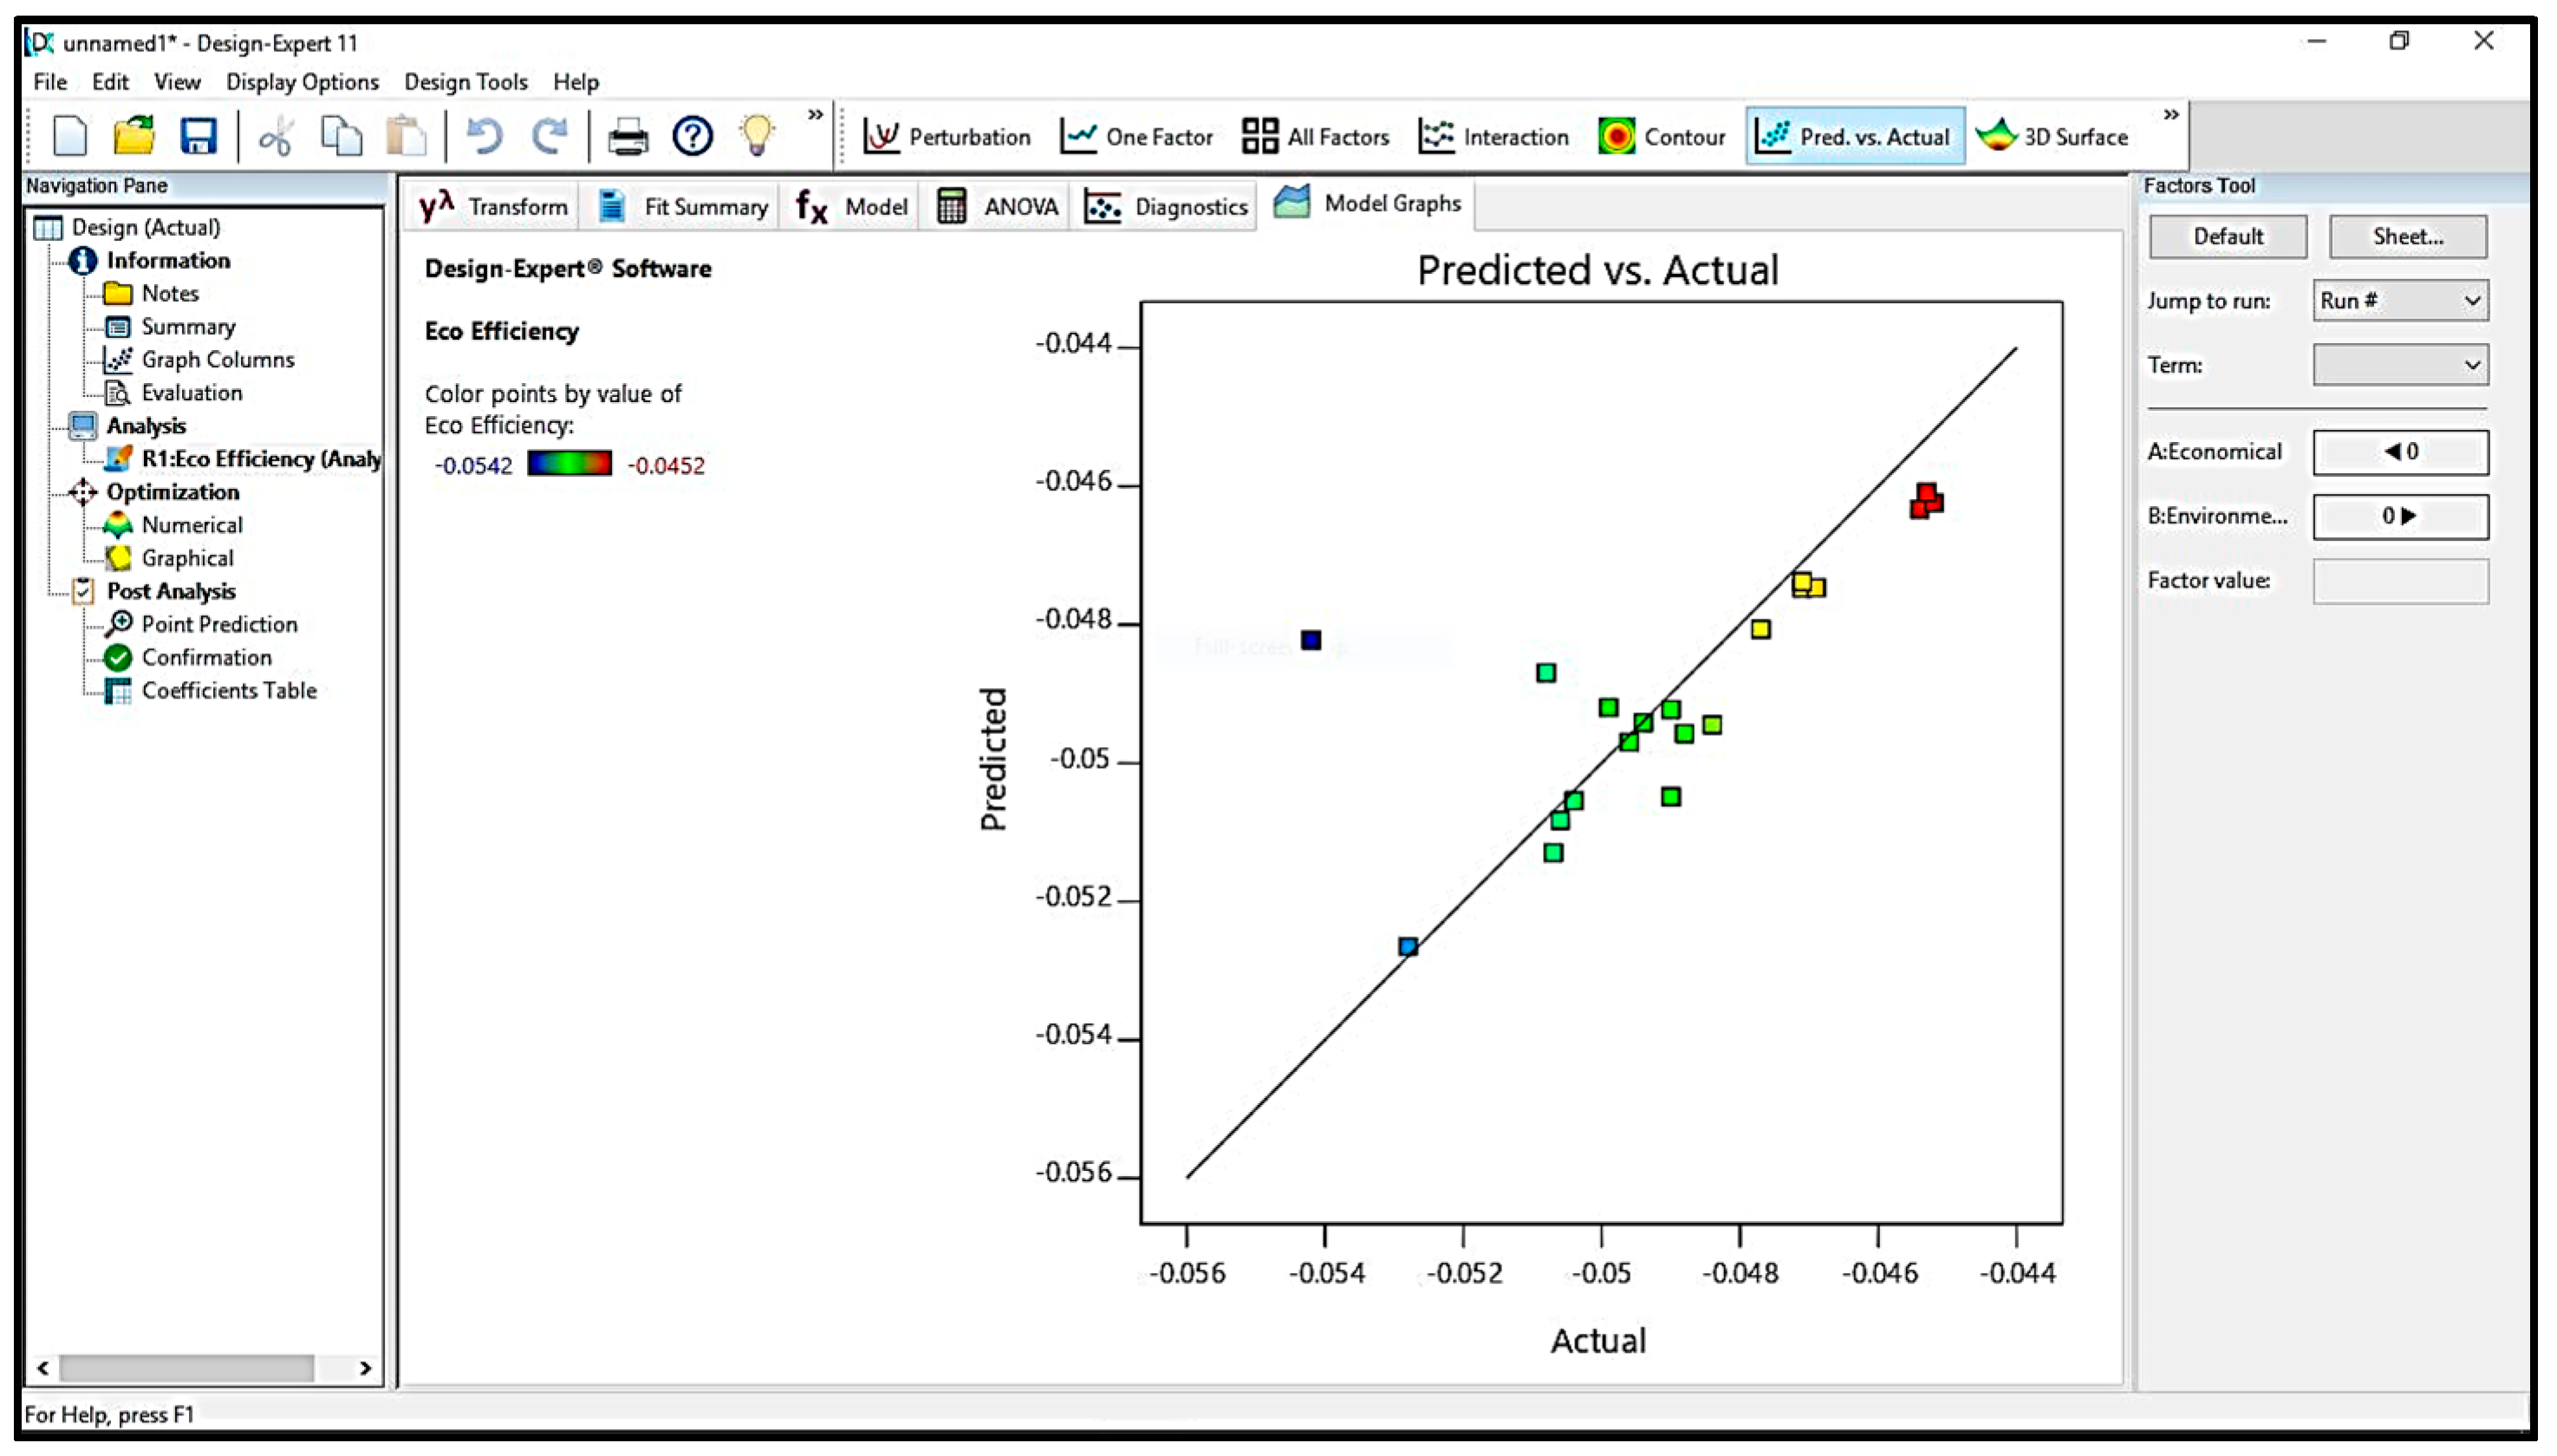Open Point Prediction in the navigation tree
Image resolution: width=2557 pixels, height=1456 pixels.
pyautogui.click(x=219, y=624)
